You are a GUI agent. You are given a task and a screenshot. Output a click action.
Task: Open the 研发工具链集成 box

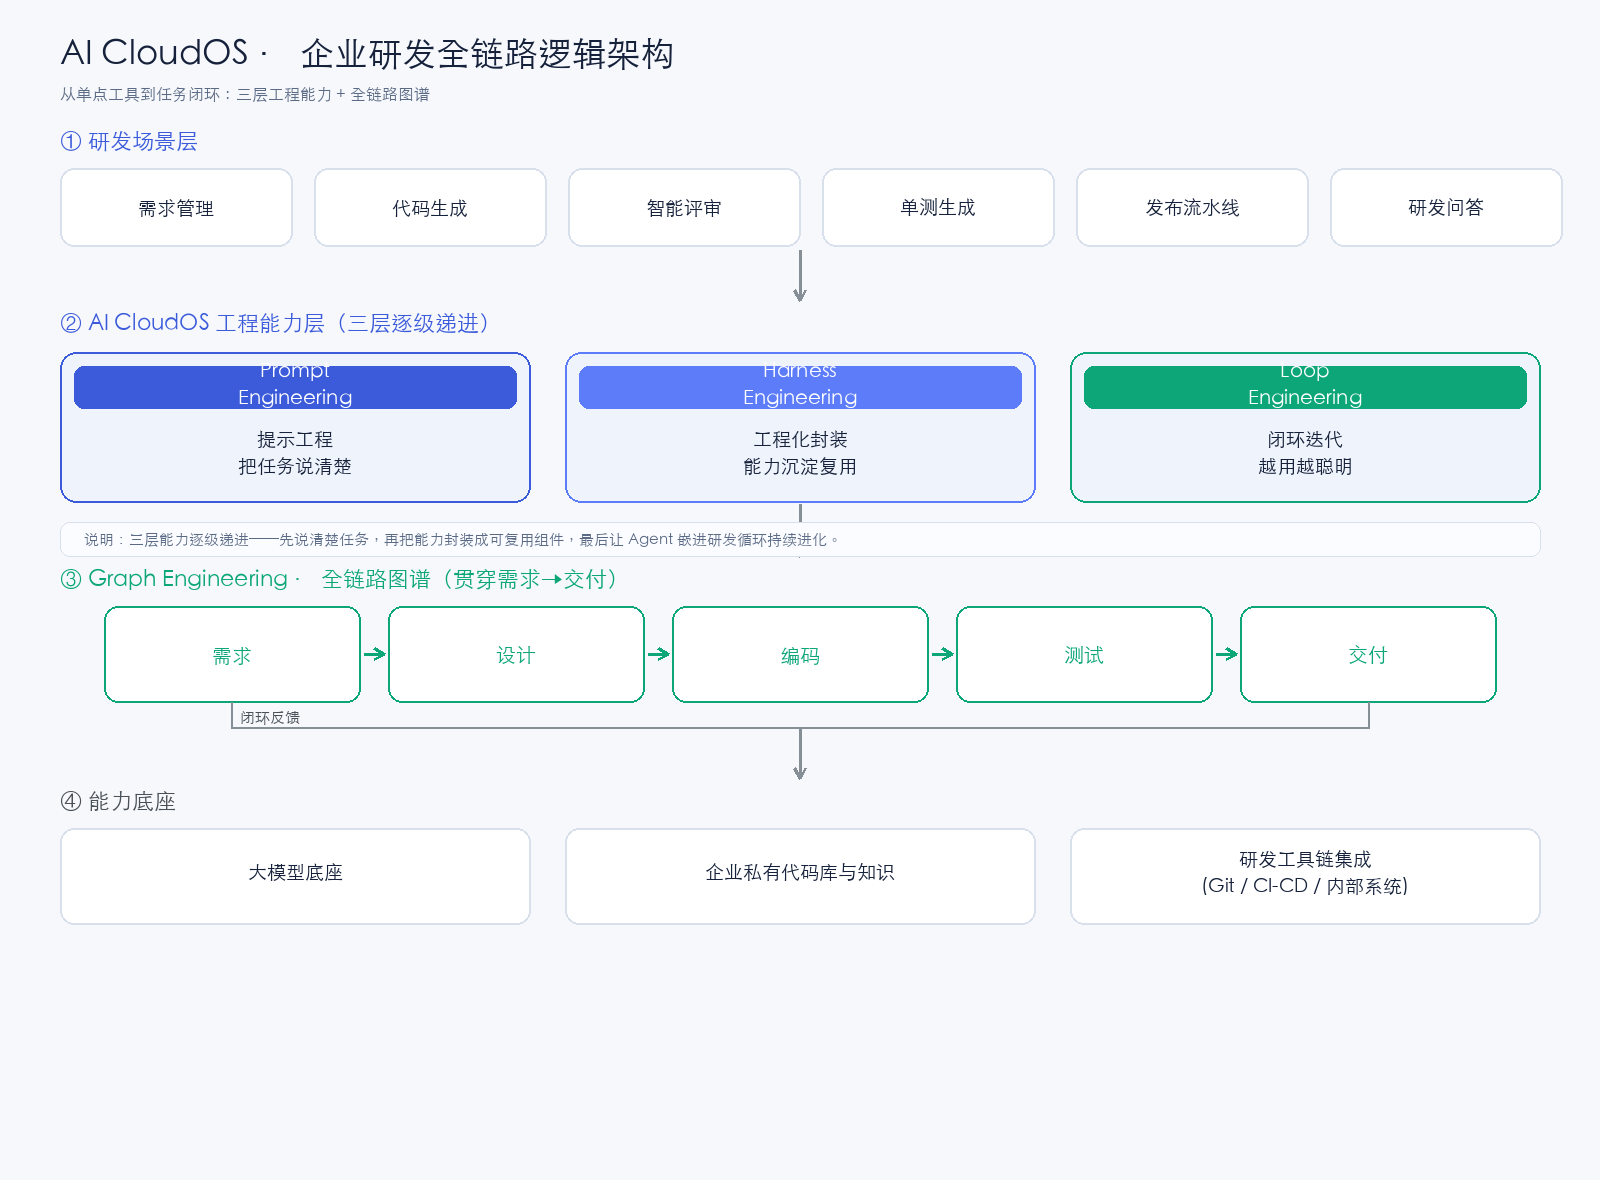(1305, 876)
